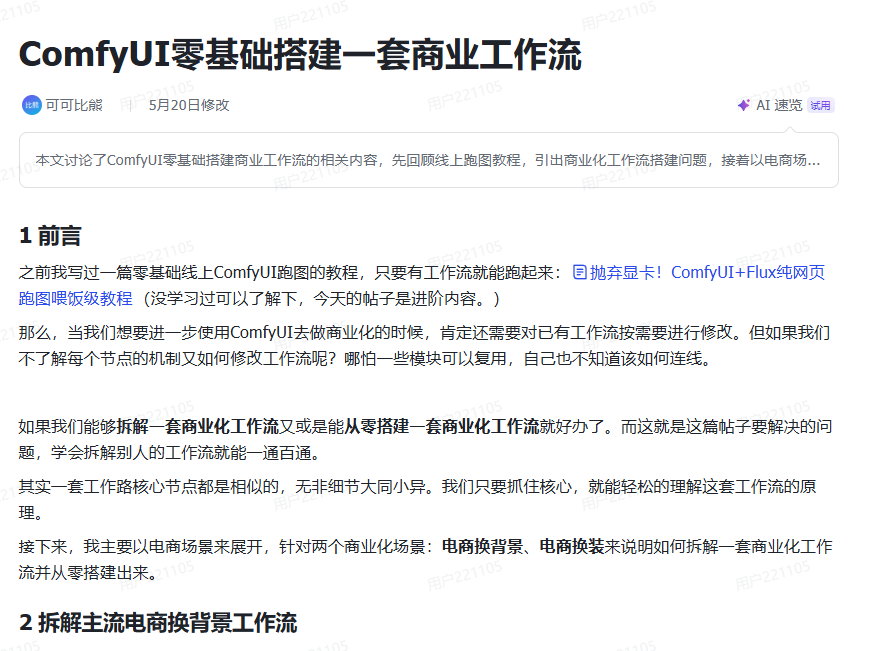This screenshot has width=877, height=651.
Task: Click the AI sparkle icon
Action: pyautogui.click(x=743, y=105)
